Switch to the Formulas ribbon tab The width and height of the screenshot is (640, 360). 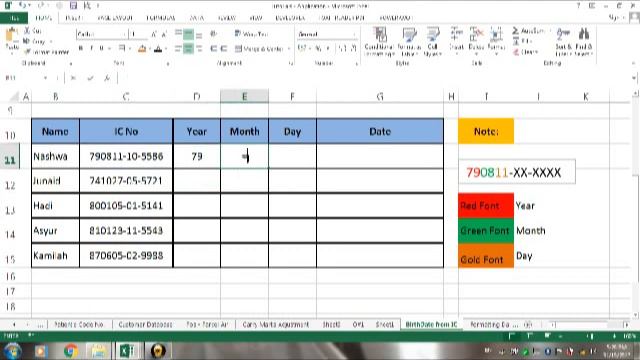tap(161, 18)
